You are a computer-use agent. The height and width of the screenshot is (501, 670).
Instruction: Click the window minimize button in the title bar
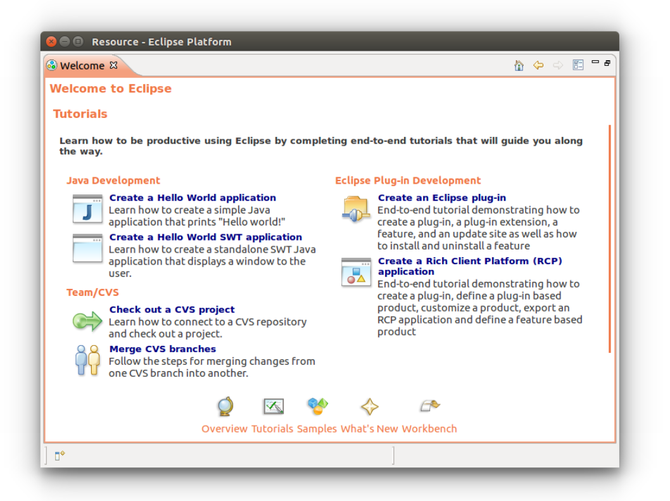[x=65, y=41]
